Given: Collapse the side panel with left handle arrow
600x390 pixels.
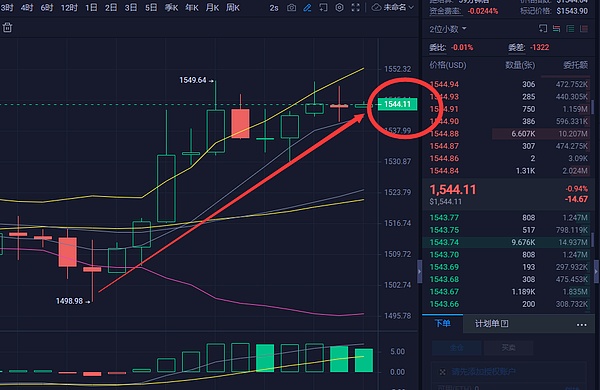Looking at the screenshot, I should coord(419,271).
